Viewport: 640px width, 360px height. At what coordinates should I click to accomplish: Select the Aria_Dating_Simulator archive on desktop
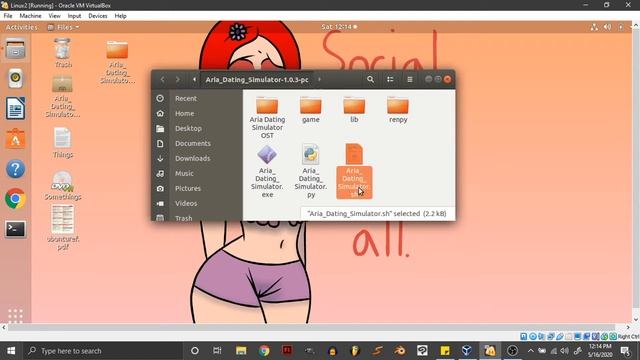point(62,96)
